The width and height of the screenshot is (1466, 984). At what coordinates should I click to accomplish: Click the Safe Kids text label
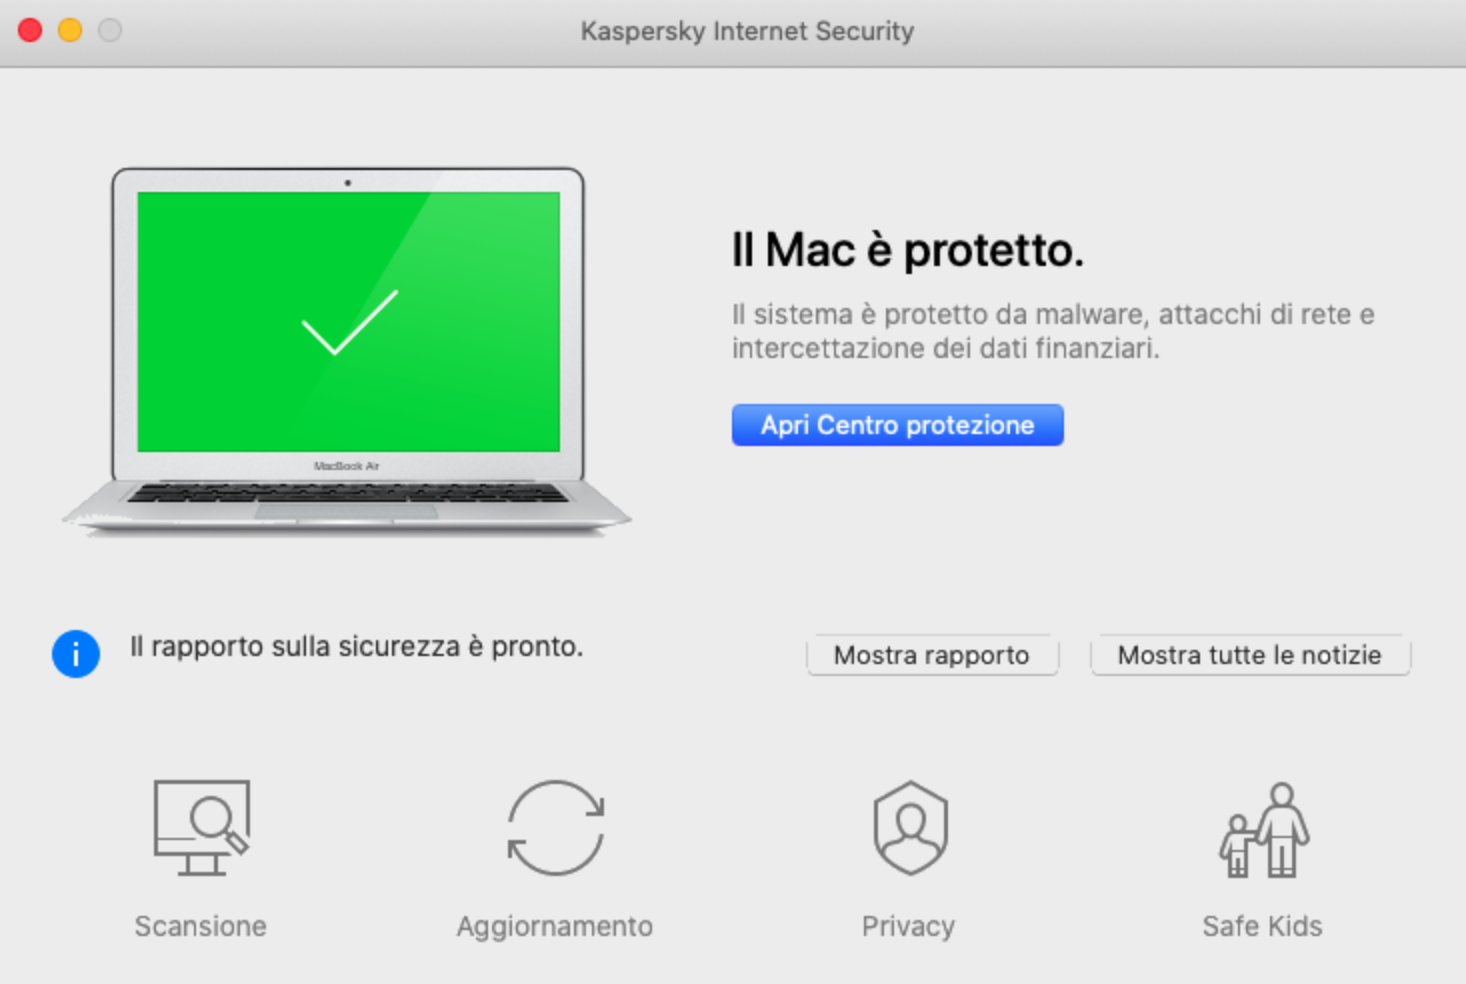pyautogui.click(x=1261, y=925)
